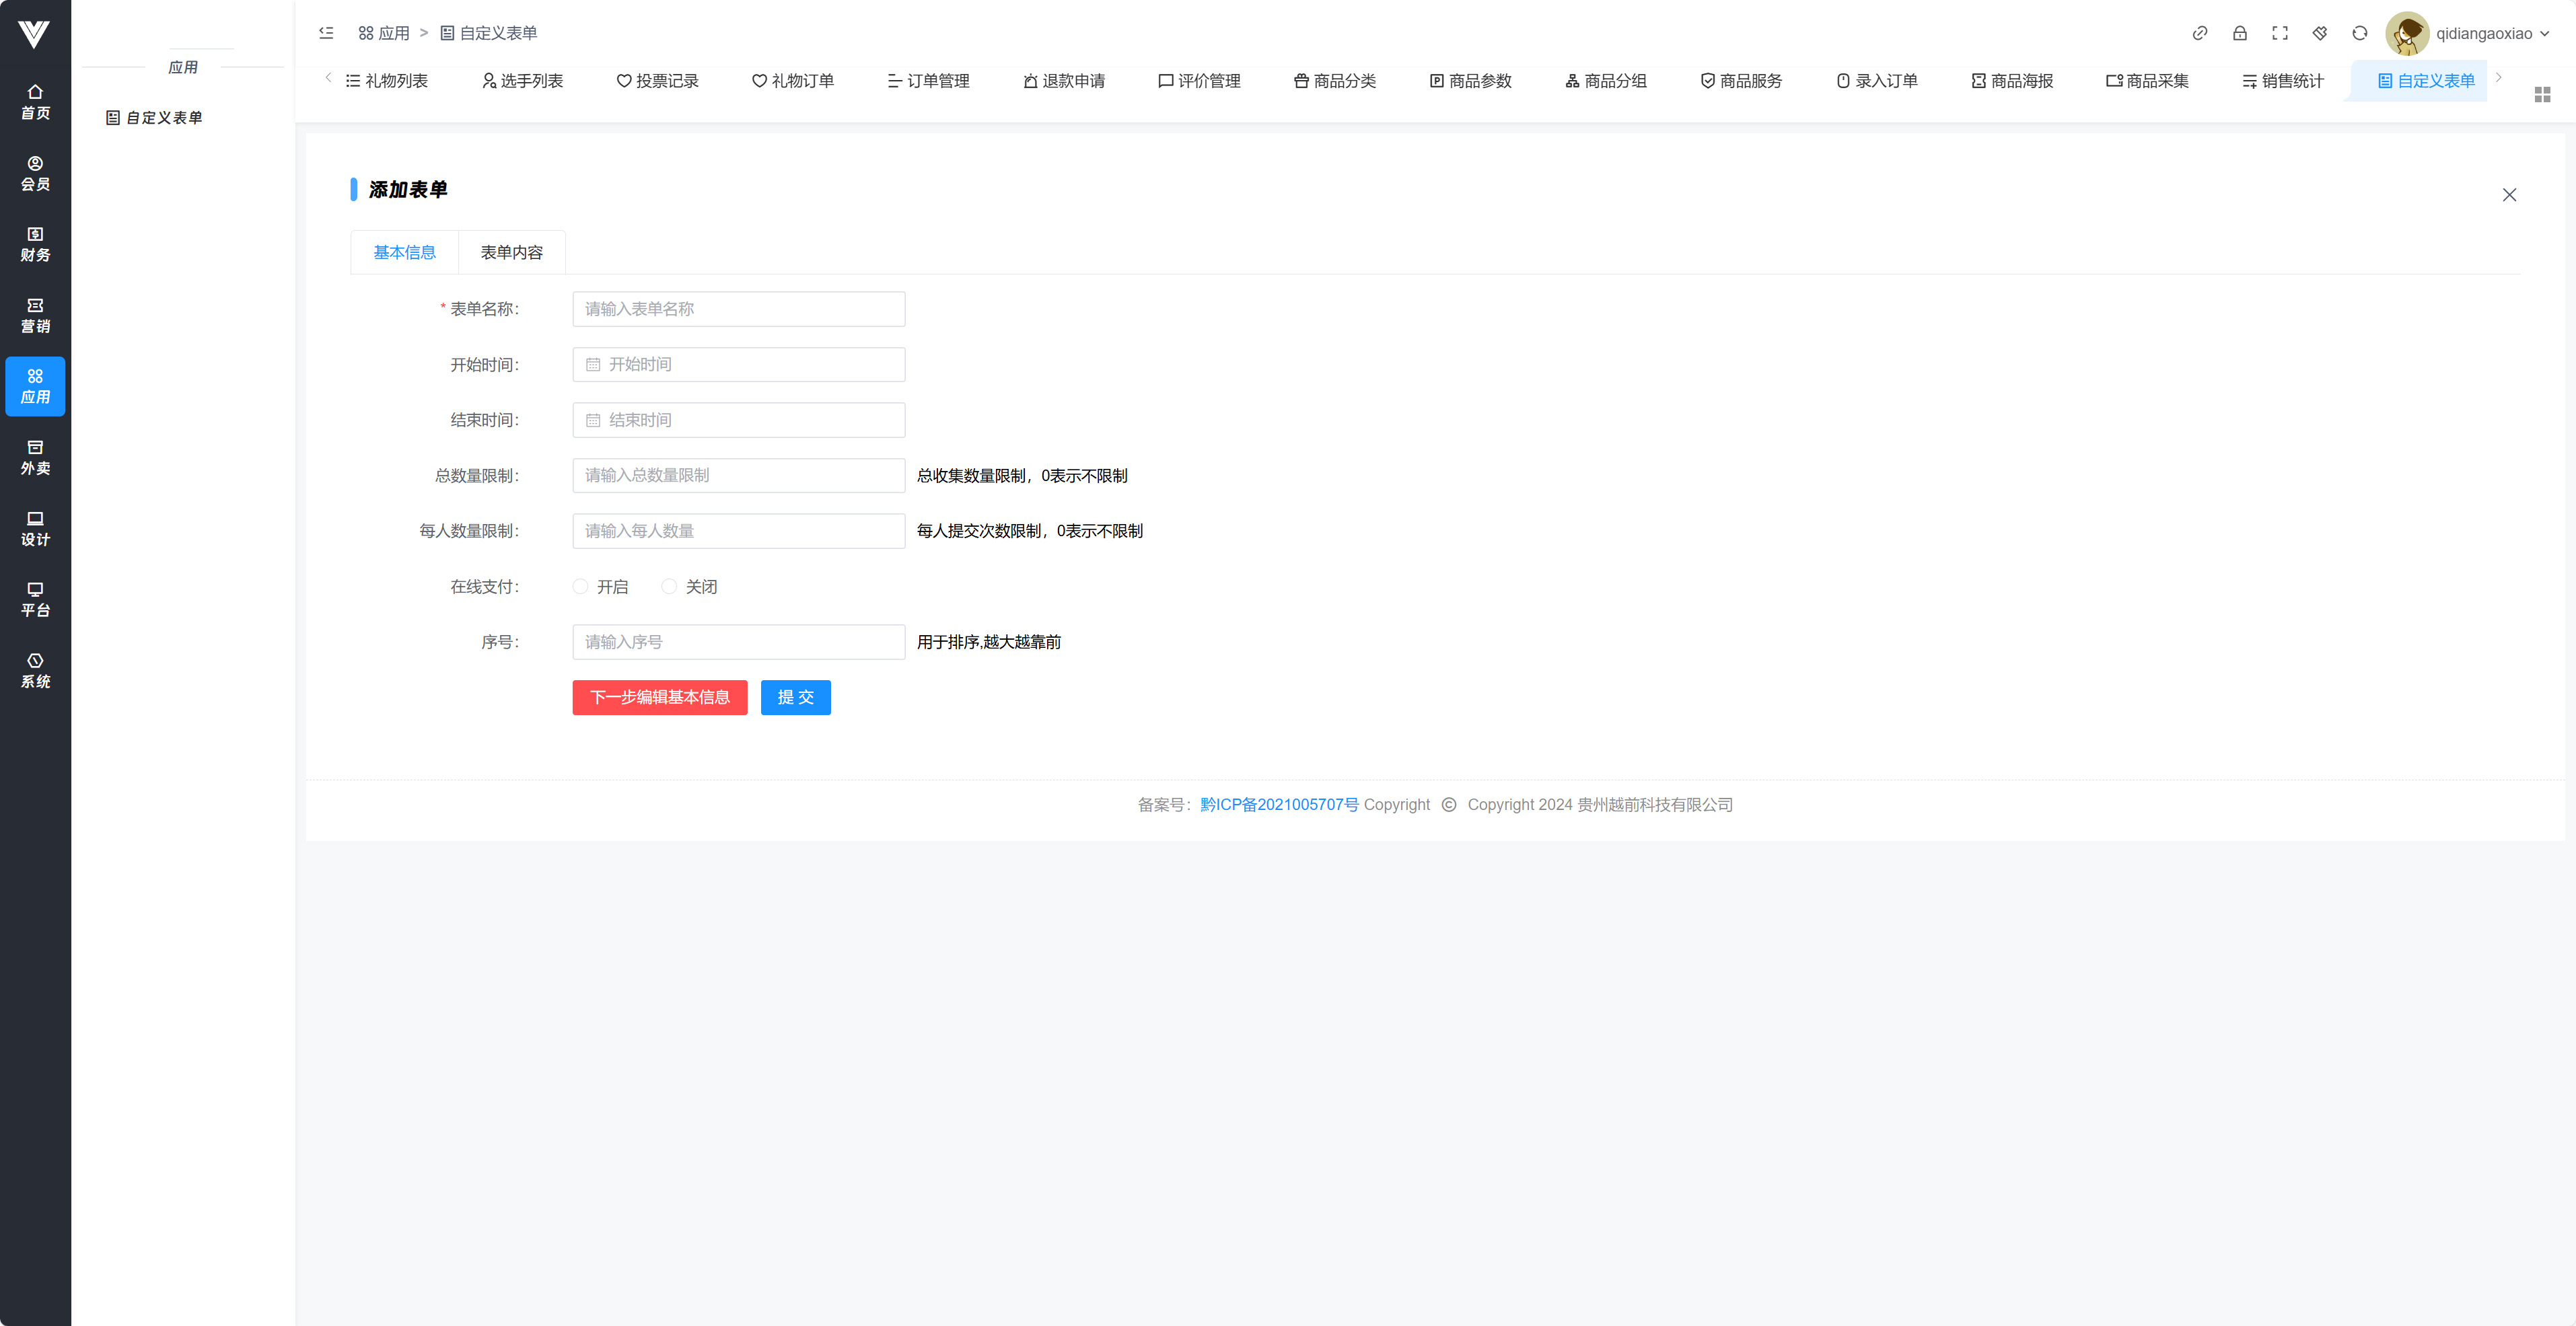Click the 表单名称 input field
The width and height of the screenshot is (2576, 1326).
738,309
